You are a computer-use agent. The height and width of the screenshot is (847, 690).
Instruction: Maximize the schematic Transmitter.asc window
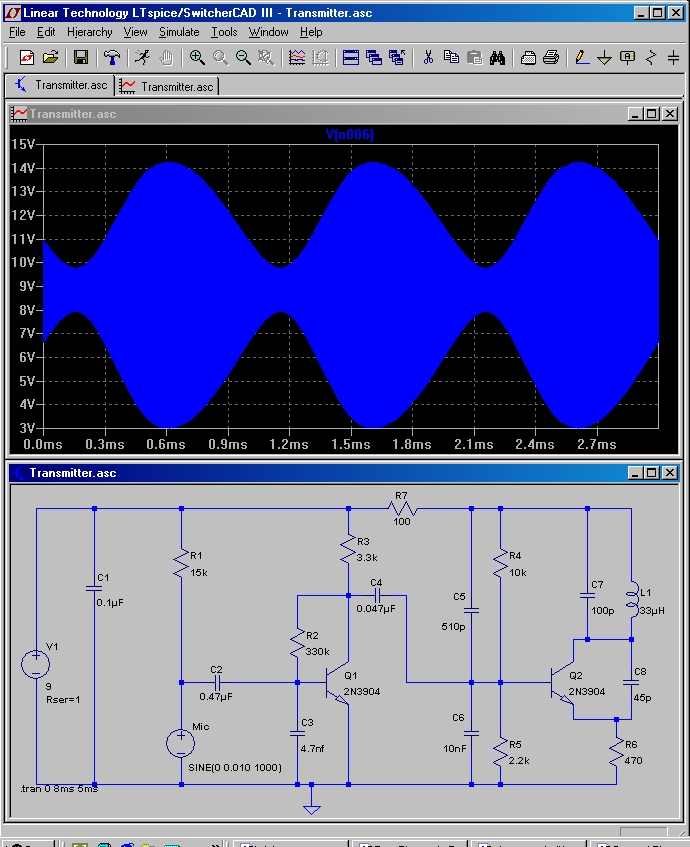pos(652,473)
